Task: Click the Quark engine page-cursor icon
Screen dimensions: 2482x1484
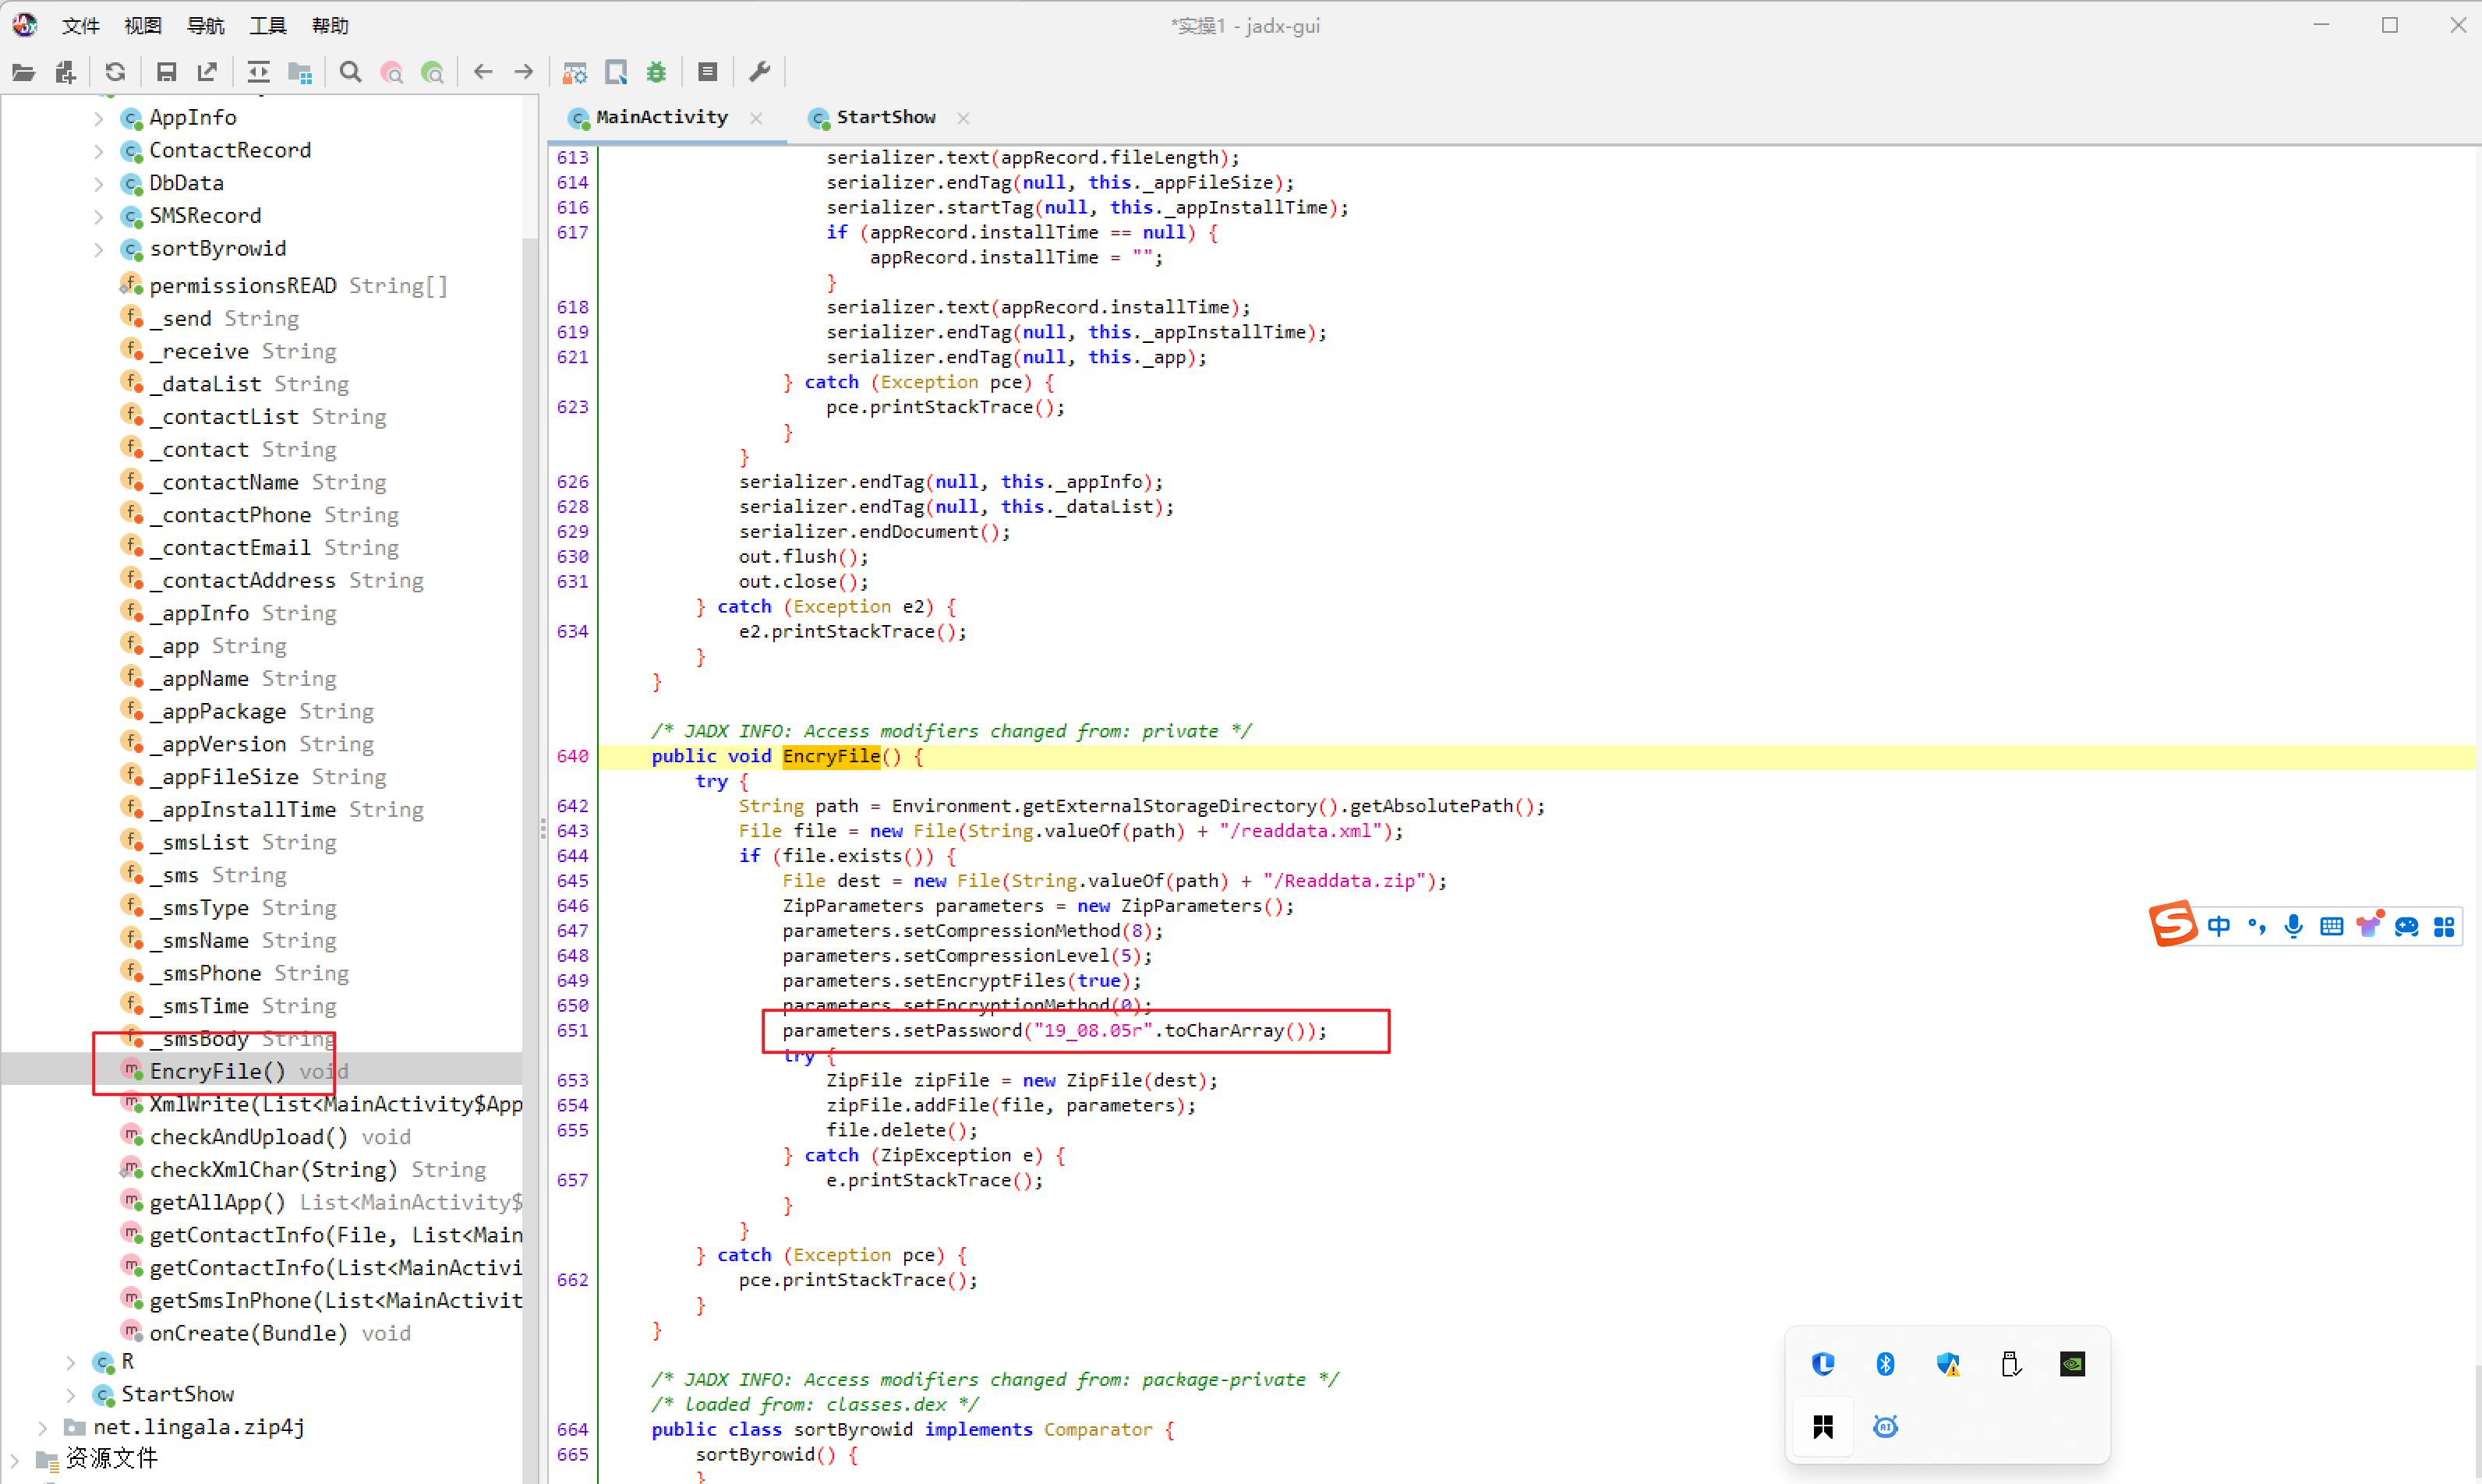Action: point(616,72)
